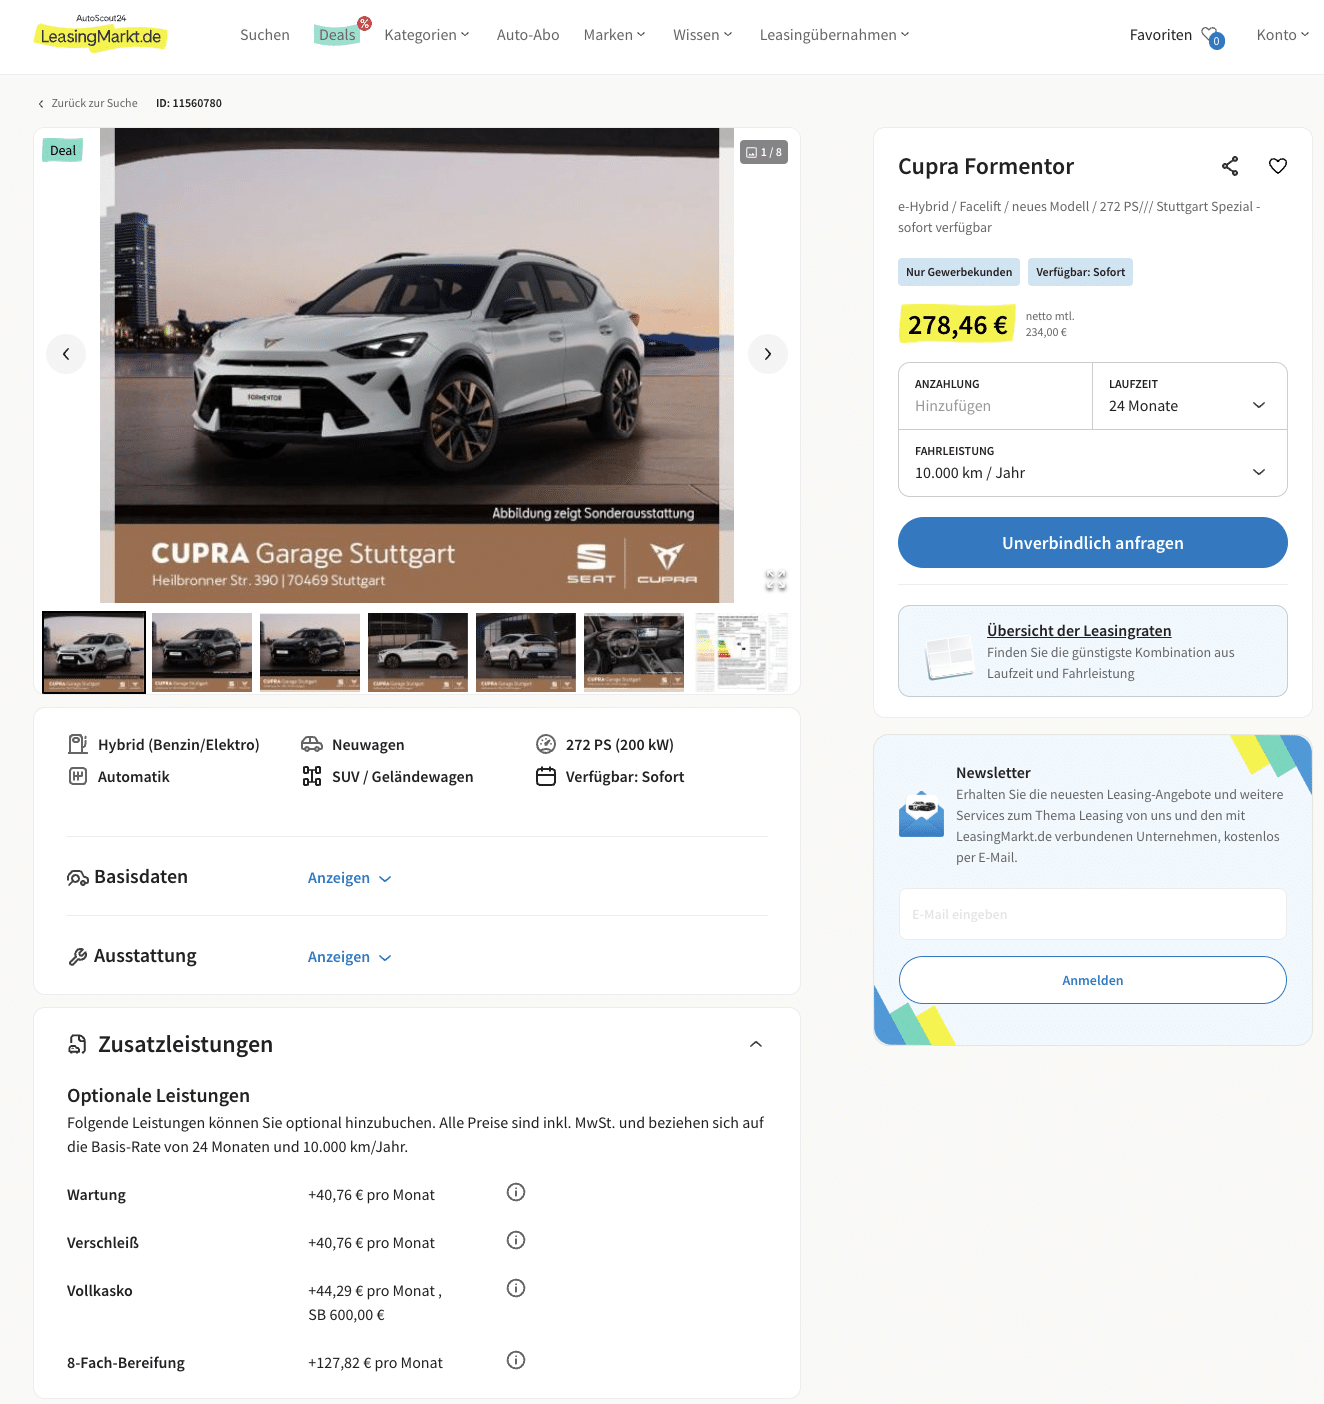1324x1404 pixels.
Task: Open Fahrleistung 10.000 km / Jahr dropdown
Action: coord(1093,463)
